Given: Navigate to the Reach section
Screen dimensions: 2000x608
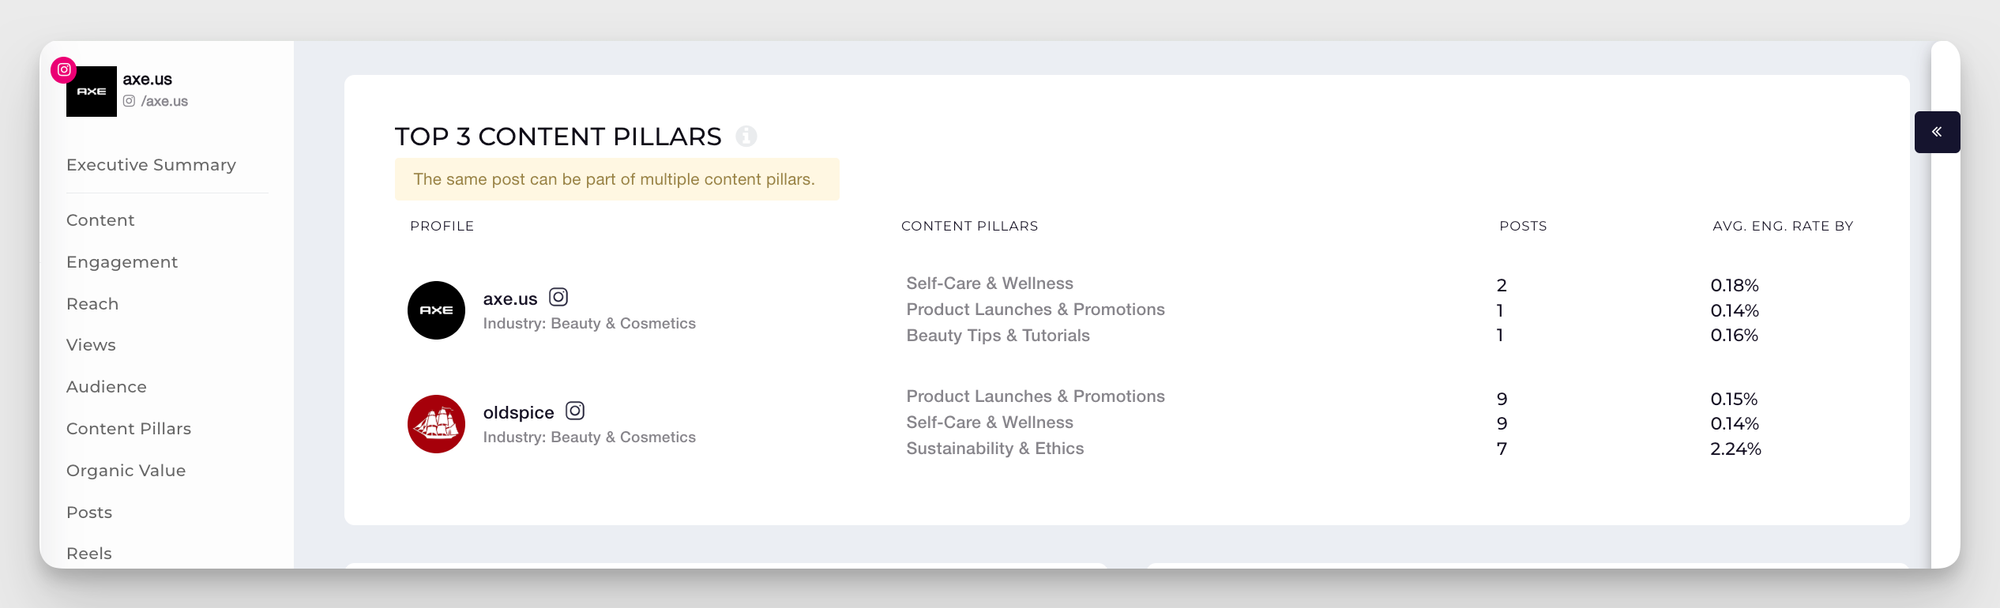Looking at the screenshot, I should [x=92, y=304].
